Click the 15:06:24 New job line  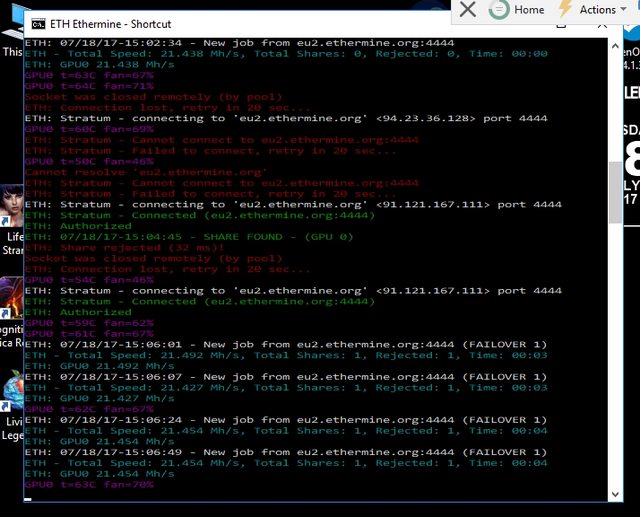pos(286,420)
